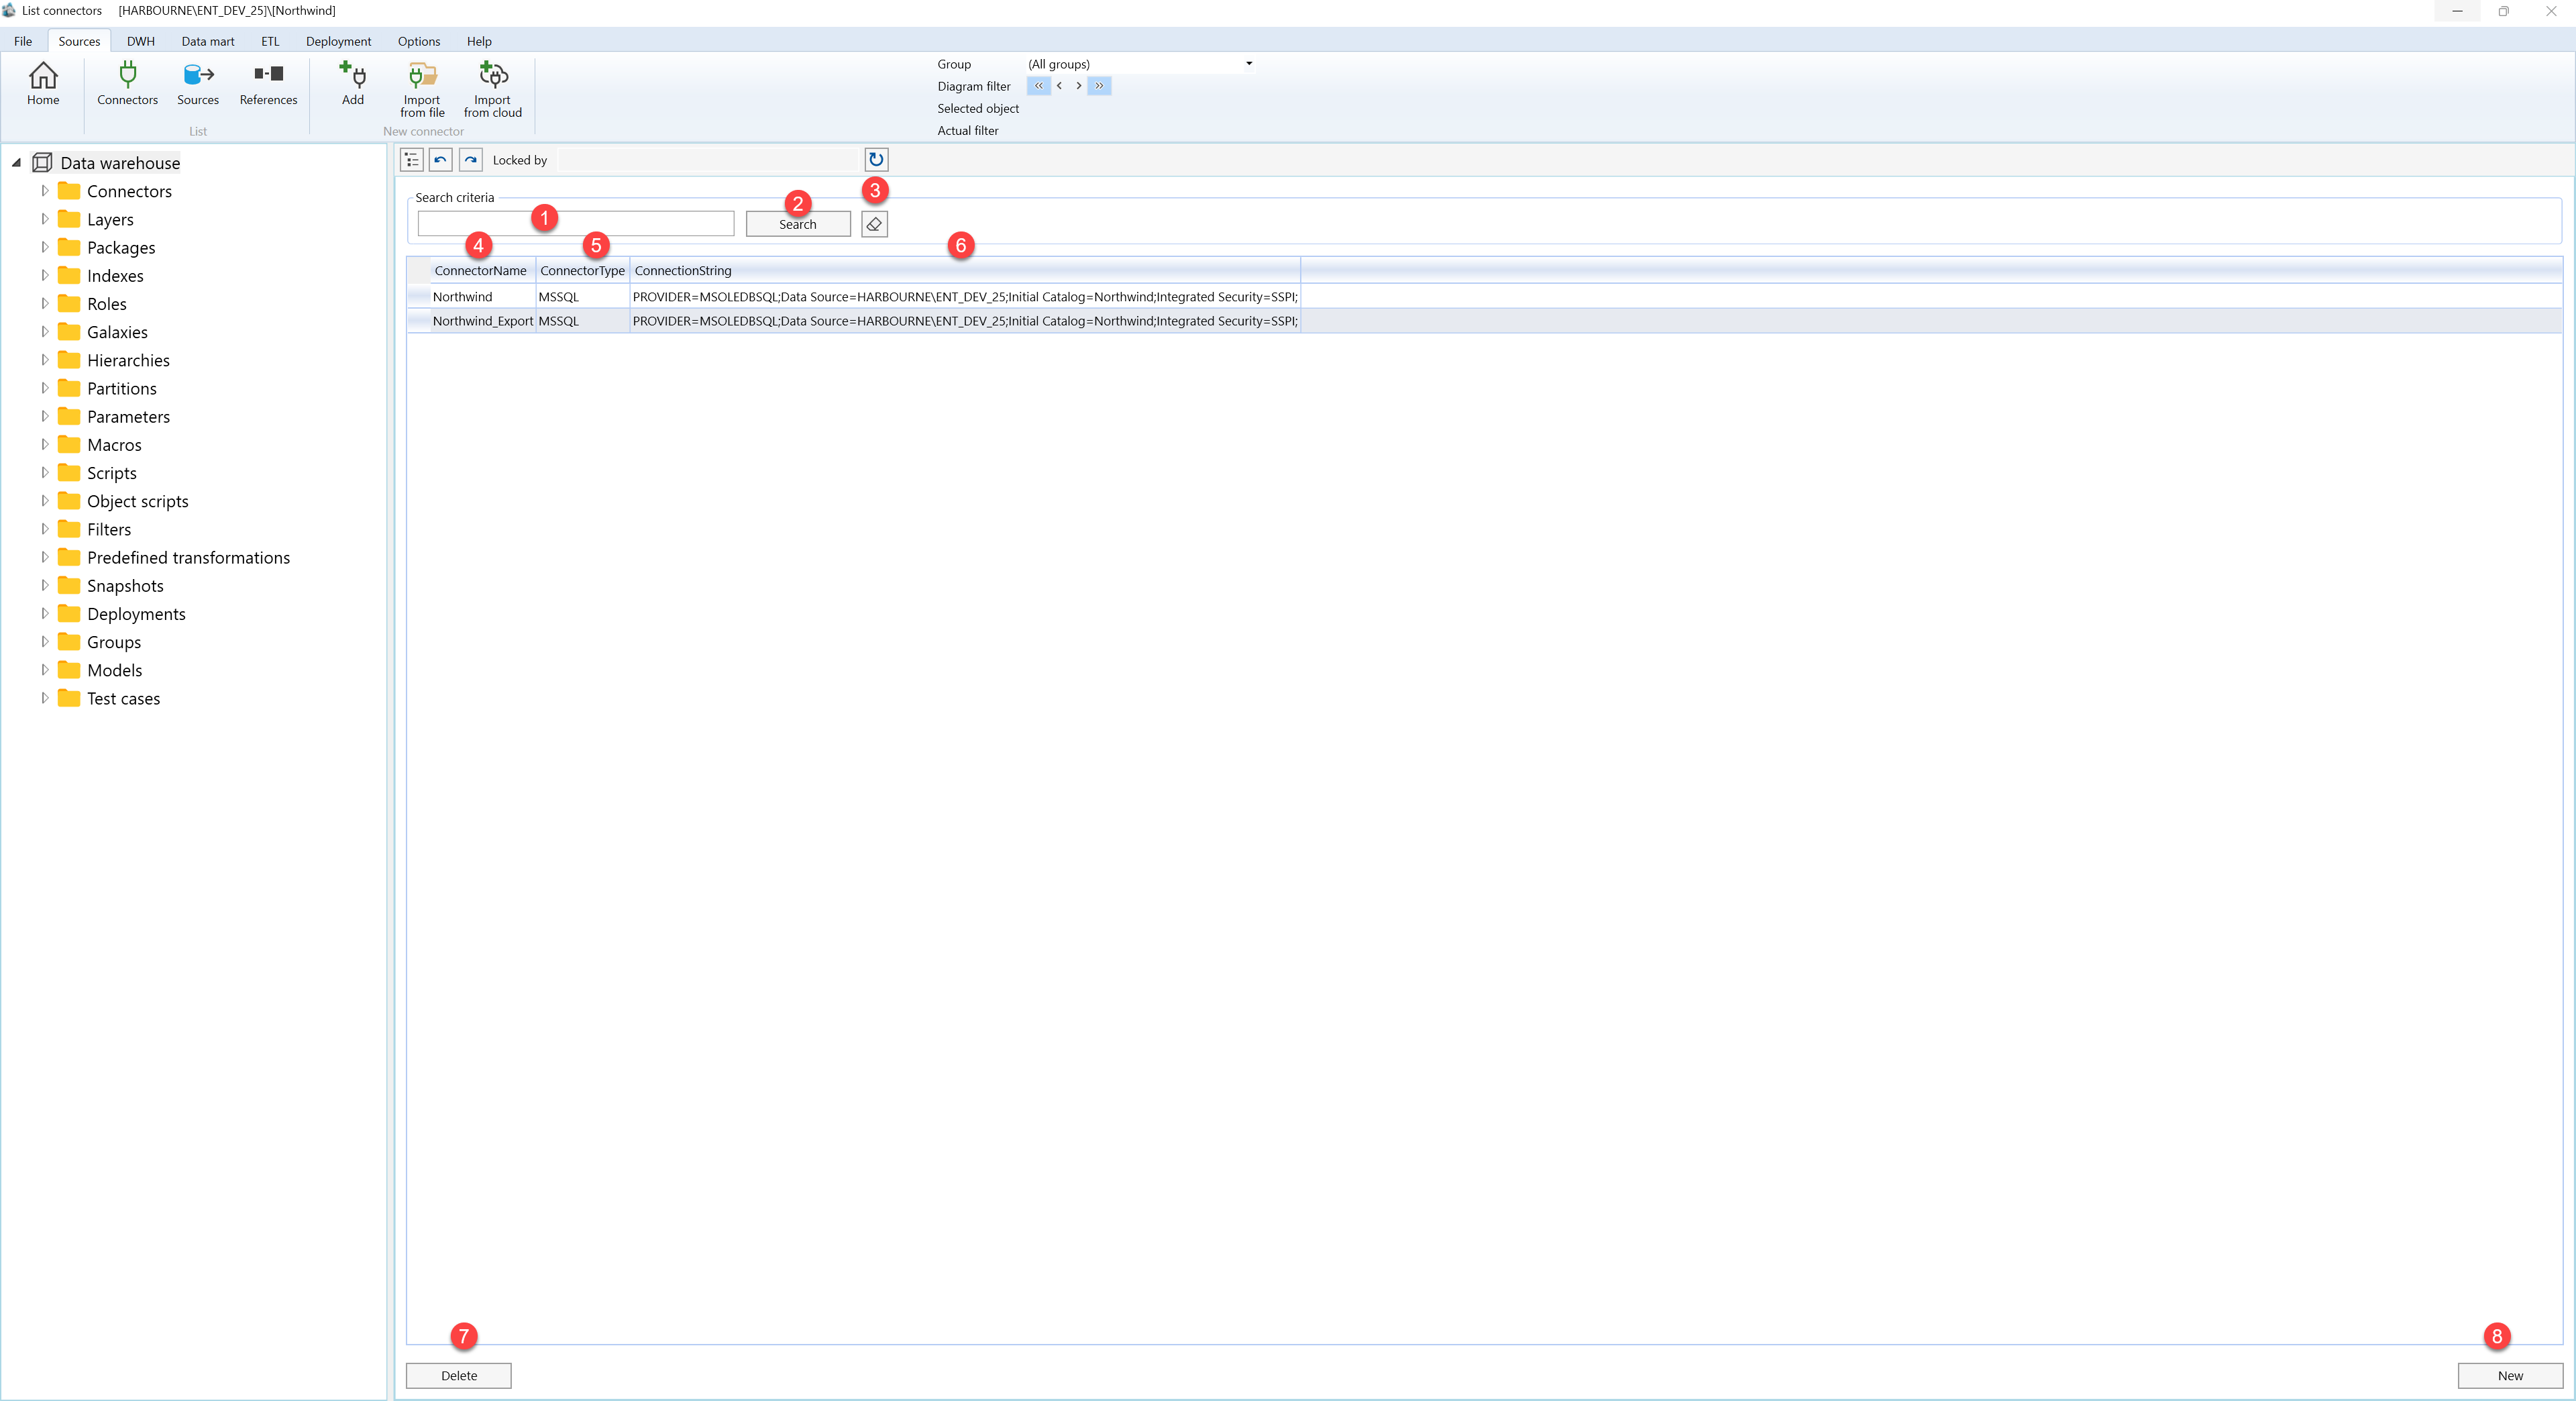Click the Search button

(798, 224)
